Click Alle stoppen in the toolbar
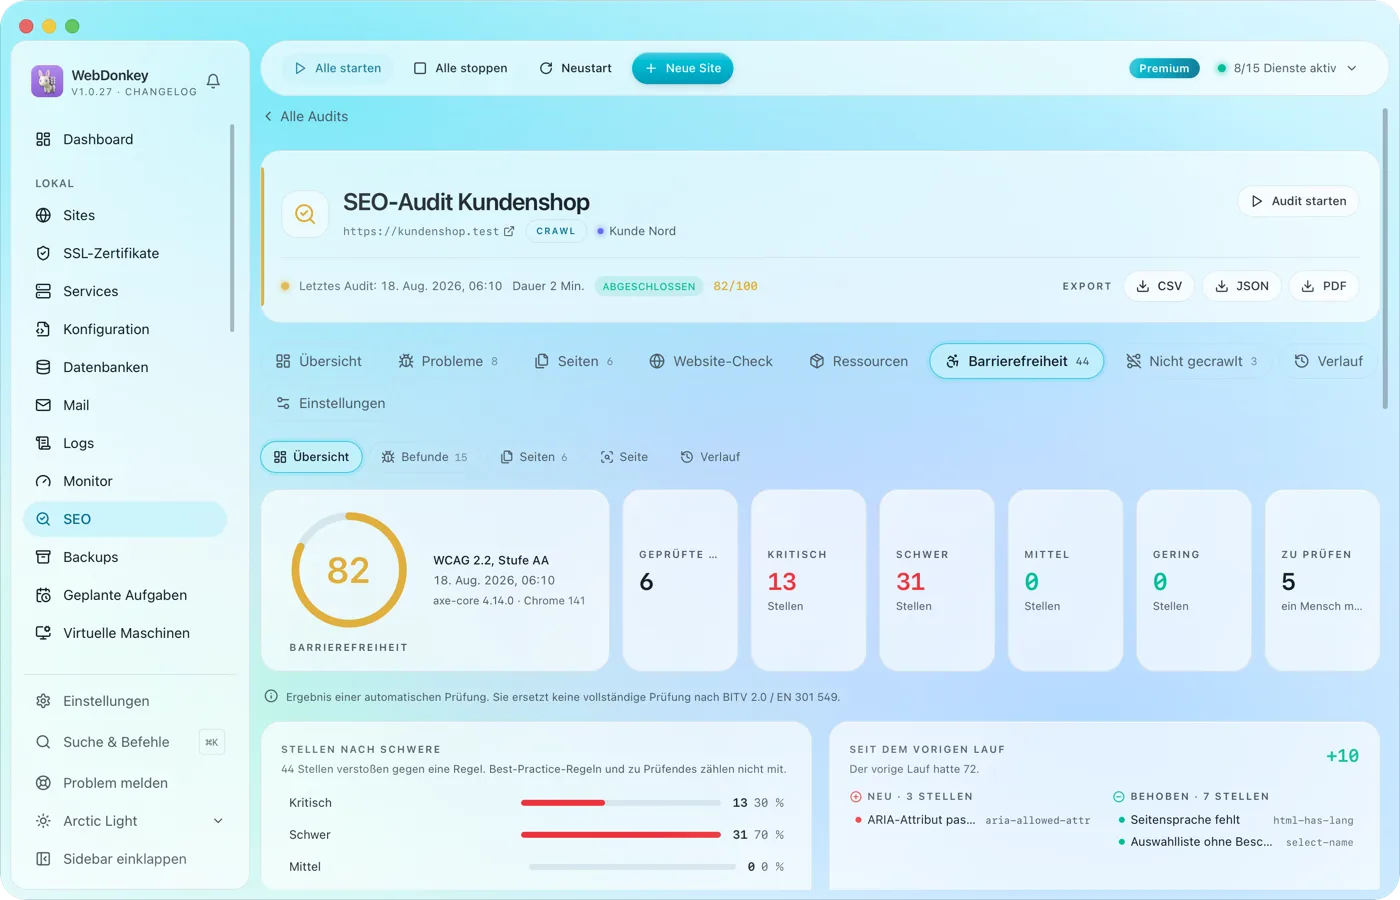1400x900 pixels. coord(460,68)
